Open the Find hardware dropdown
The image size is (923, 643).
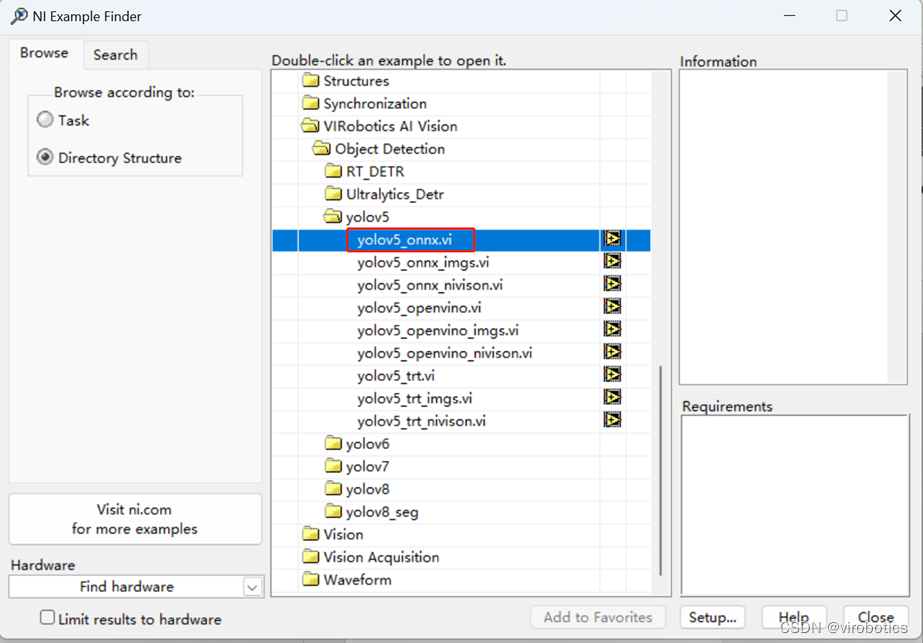pos(253,587)
